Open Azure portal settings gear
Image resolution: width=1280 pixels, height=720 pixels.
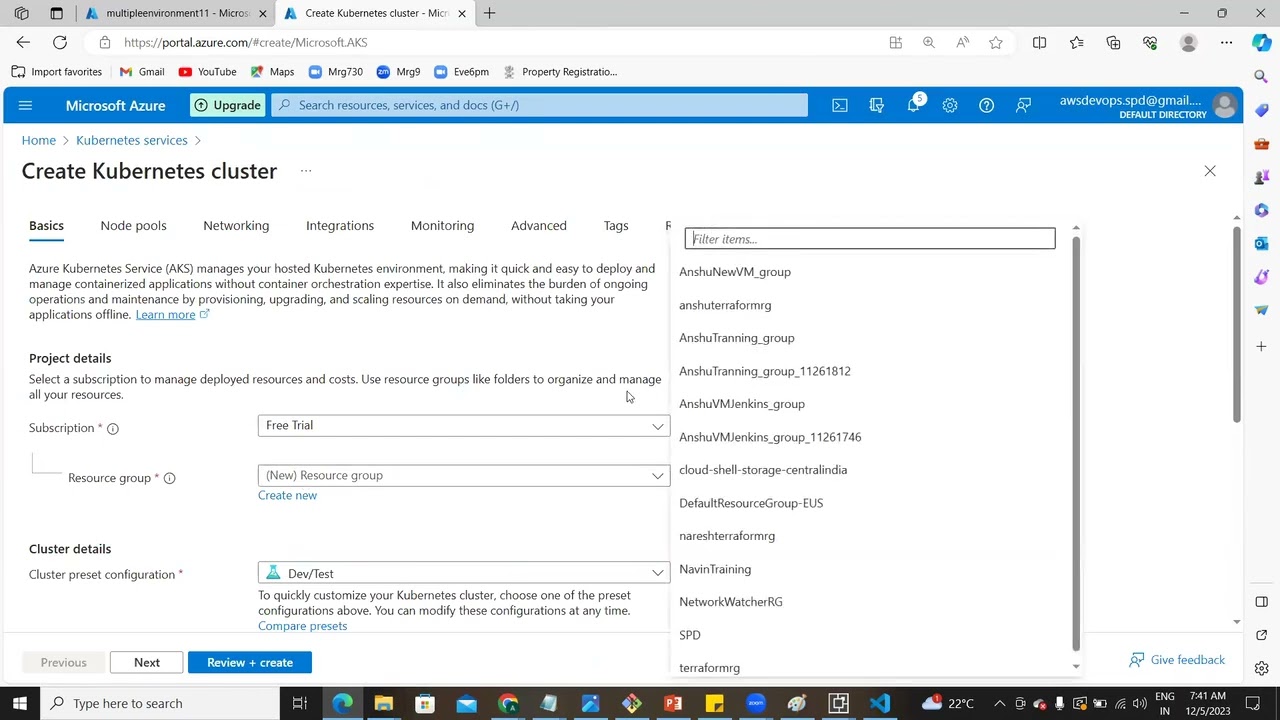point(950,105)
